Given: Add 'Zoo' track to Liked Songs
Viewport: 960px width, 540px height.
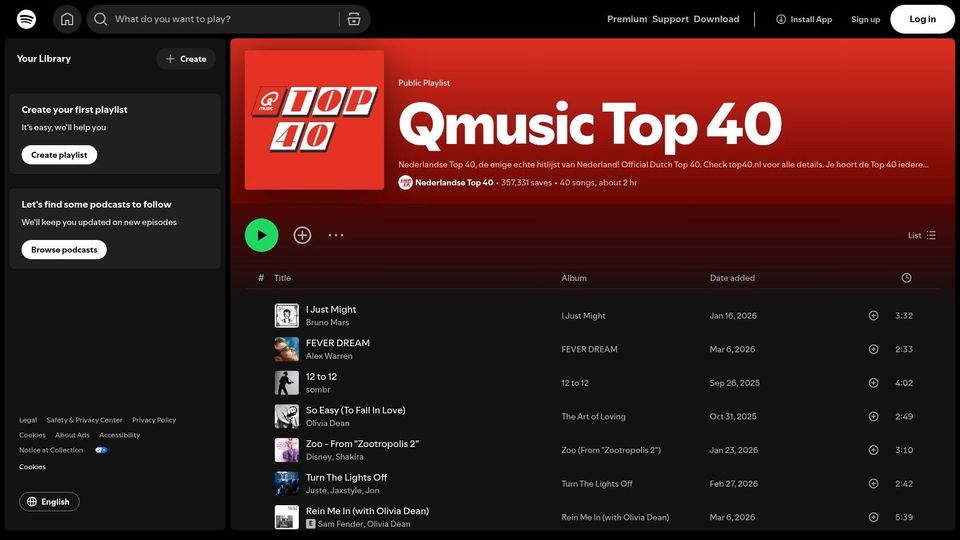Looking at the screenshot, I should tap(874, 451).
